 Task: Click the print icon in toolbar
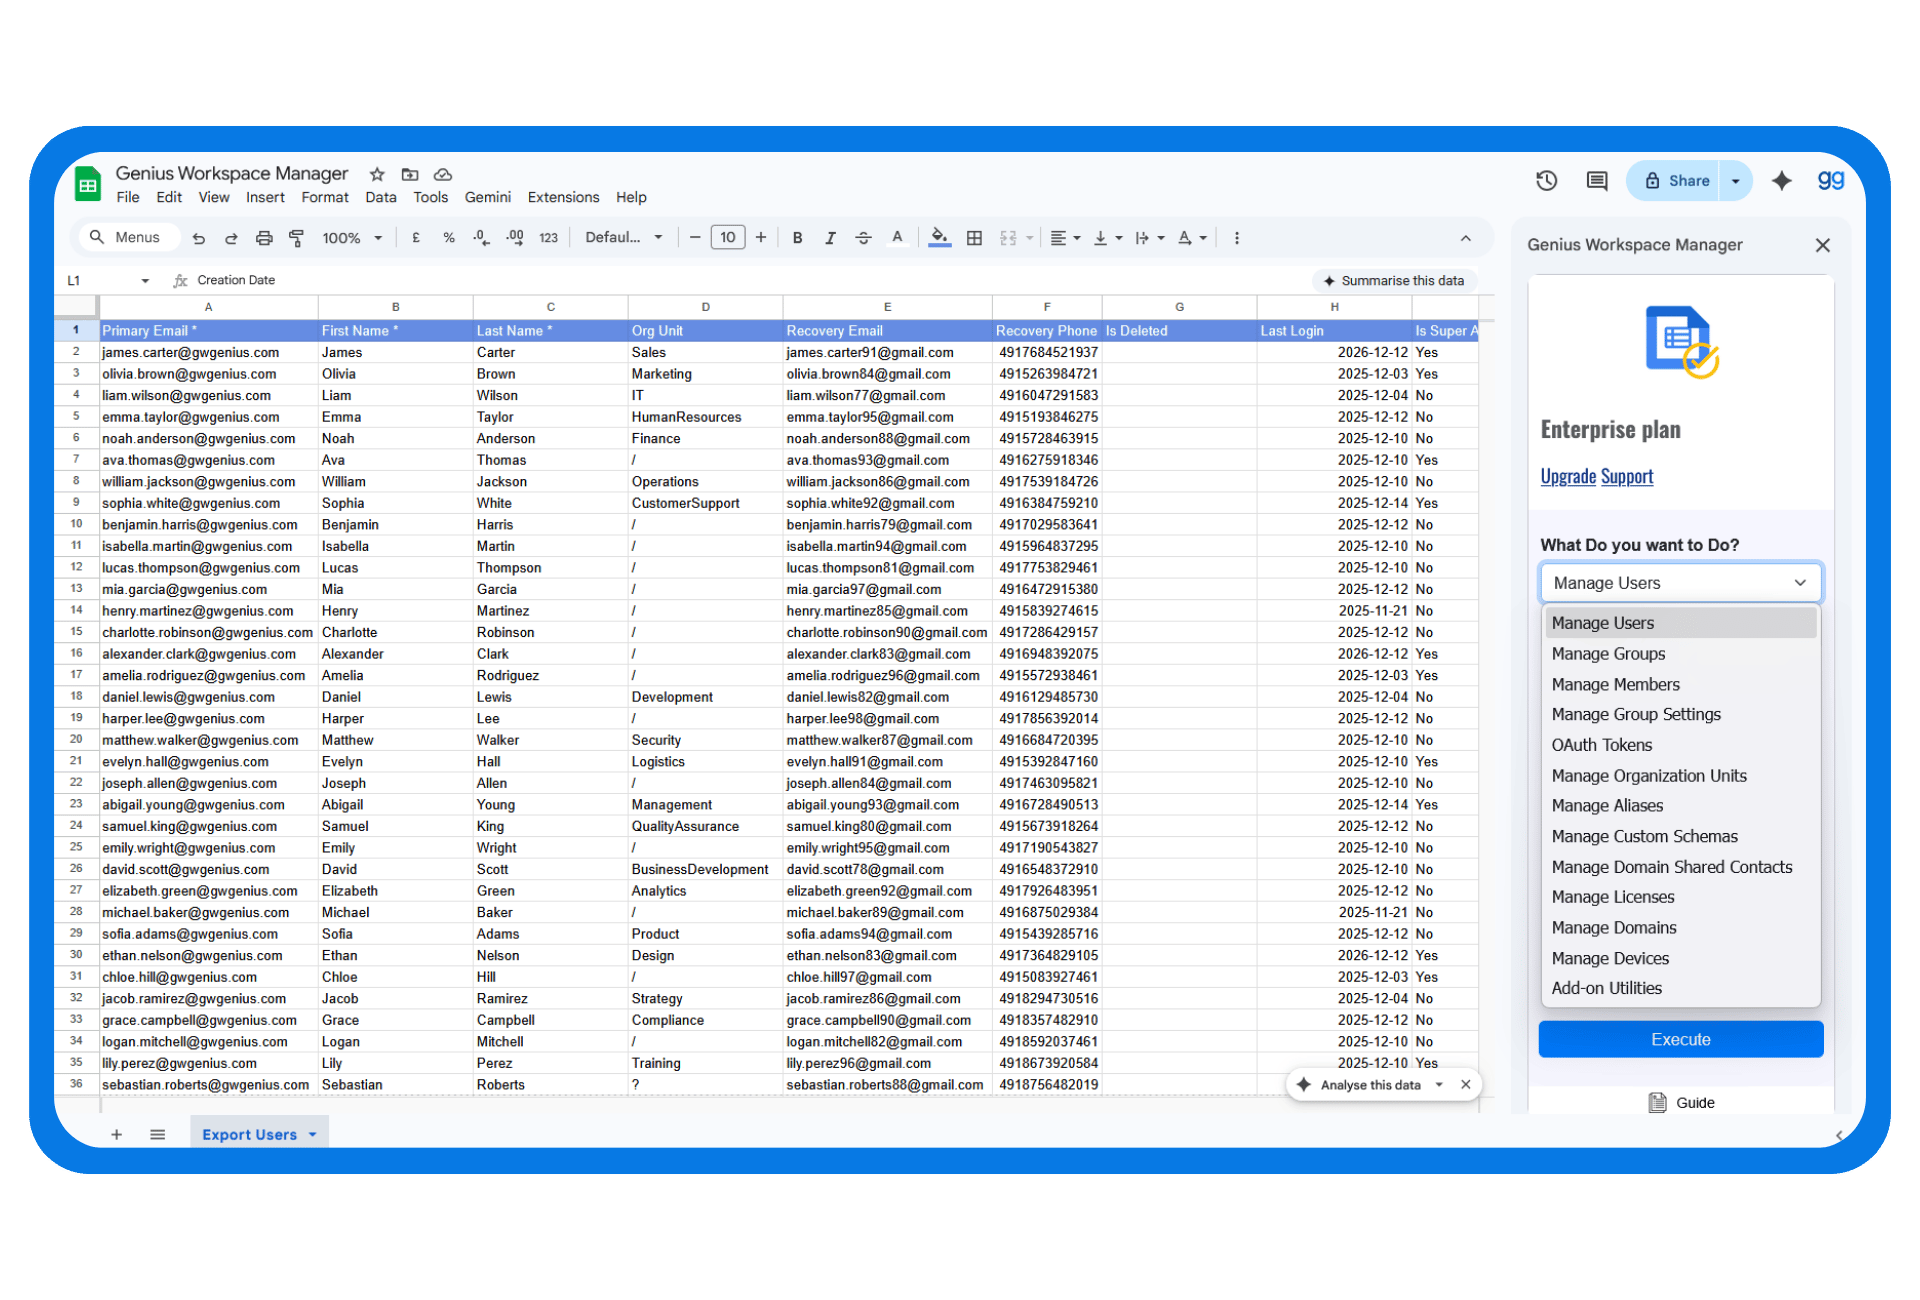[264, 238]
